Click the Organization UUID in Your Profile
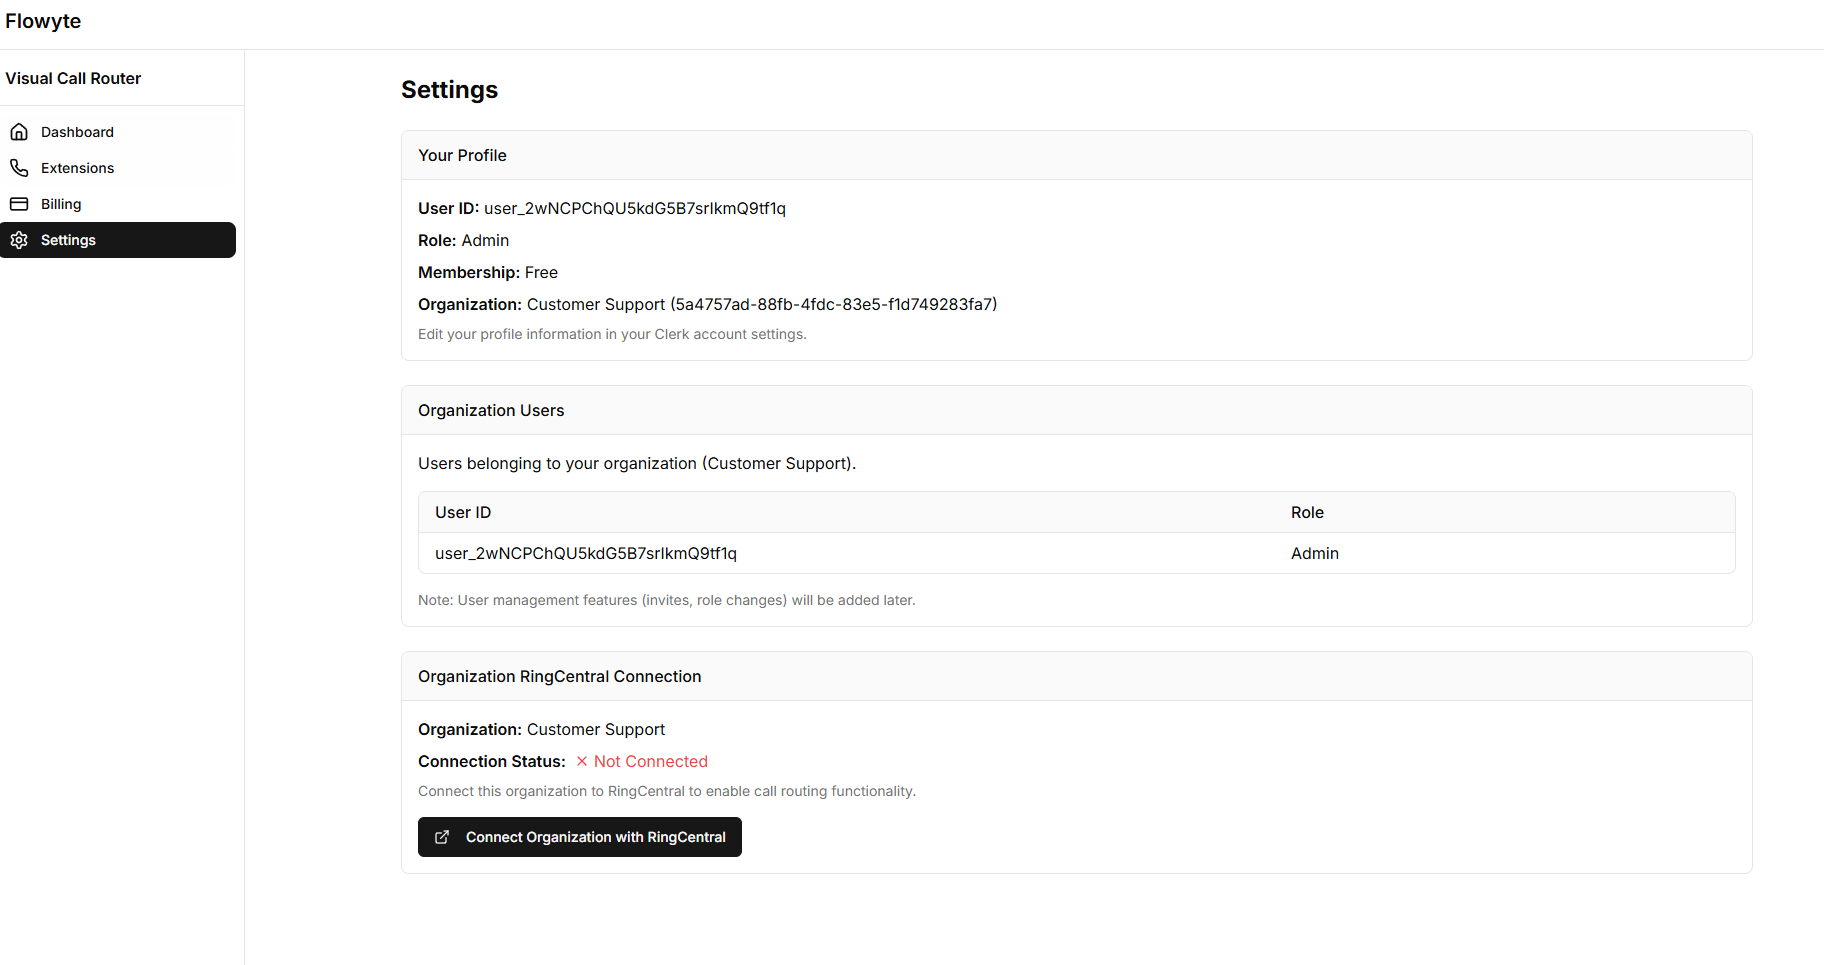The image size is (1824, 965). tap(833, 305)
